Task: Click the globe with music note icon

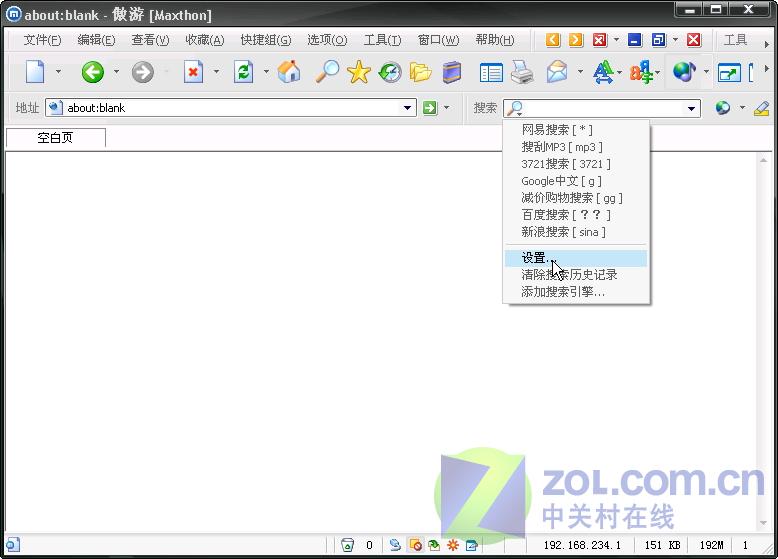Action: (x=684, y=72)
